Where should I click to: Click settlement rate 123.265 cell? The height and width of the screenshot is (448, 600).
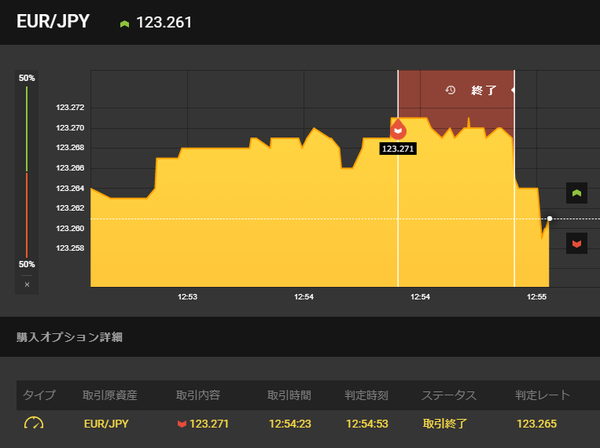(537, 424)
